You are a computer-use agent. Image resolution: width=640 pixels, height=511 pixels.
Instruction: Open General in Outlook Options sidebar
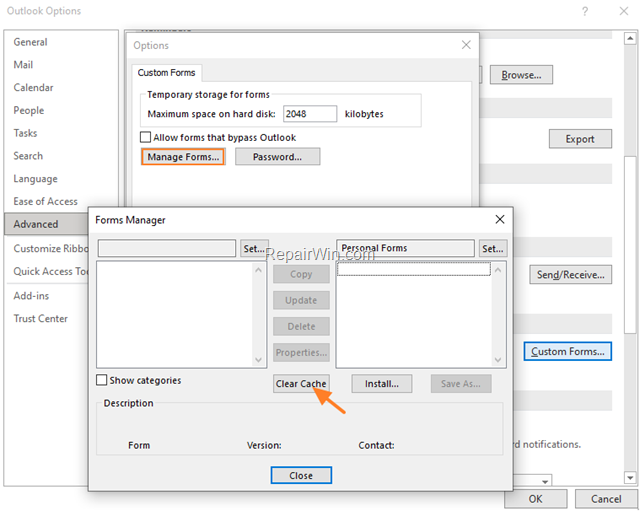click(x=31, y=42)
